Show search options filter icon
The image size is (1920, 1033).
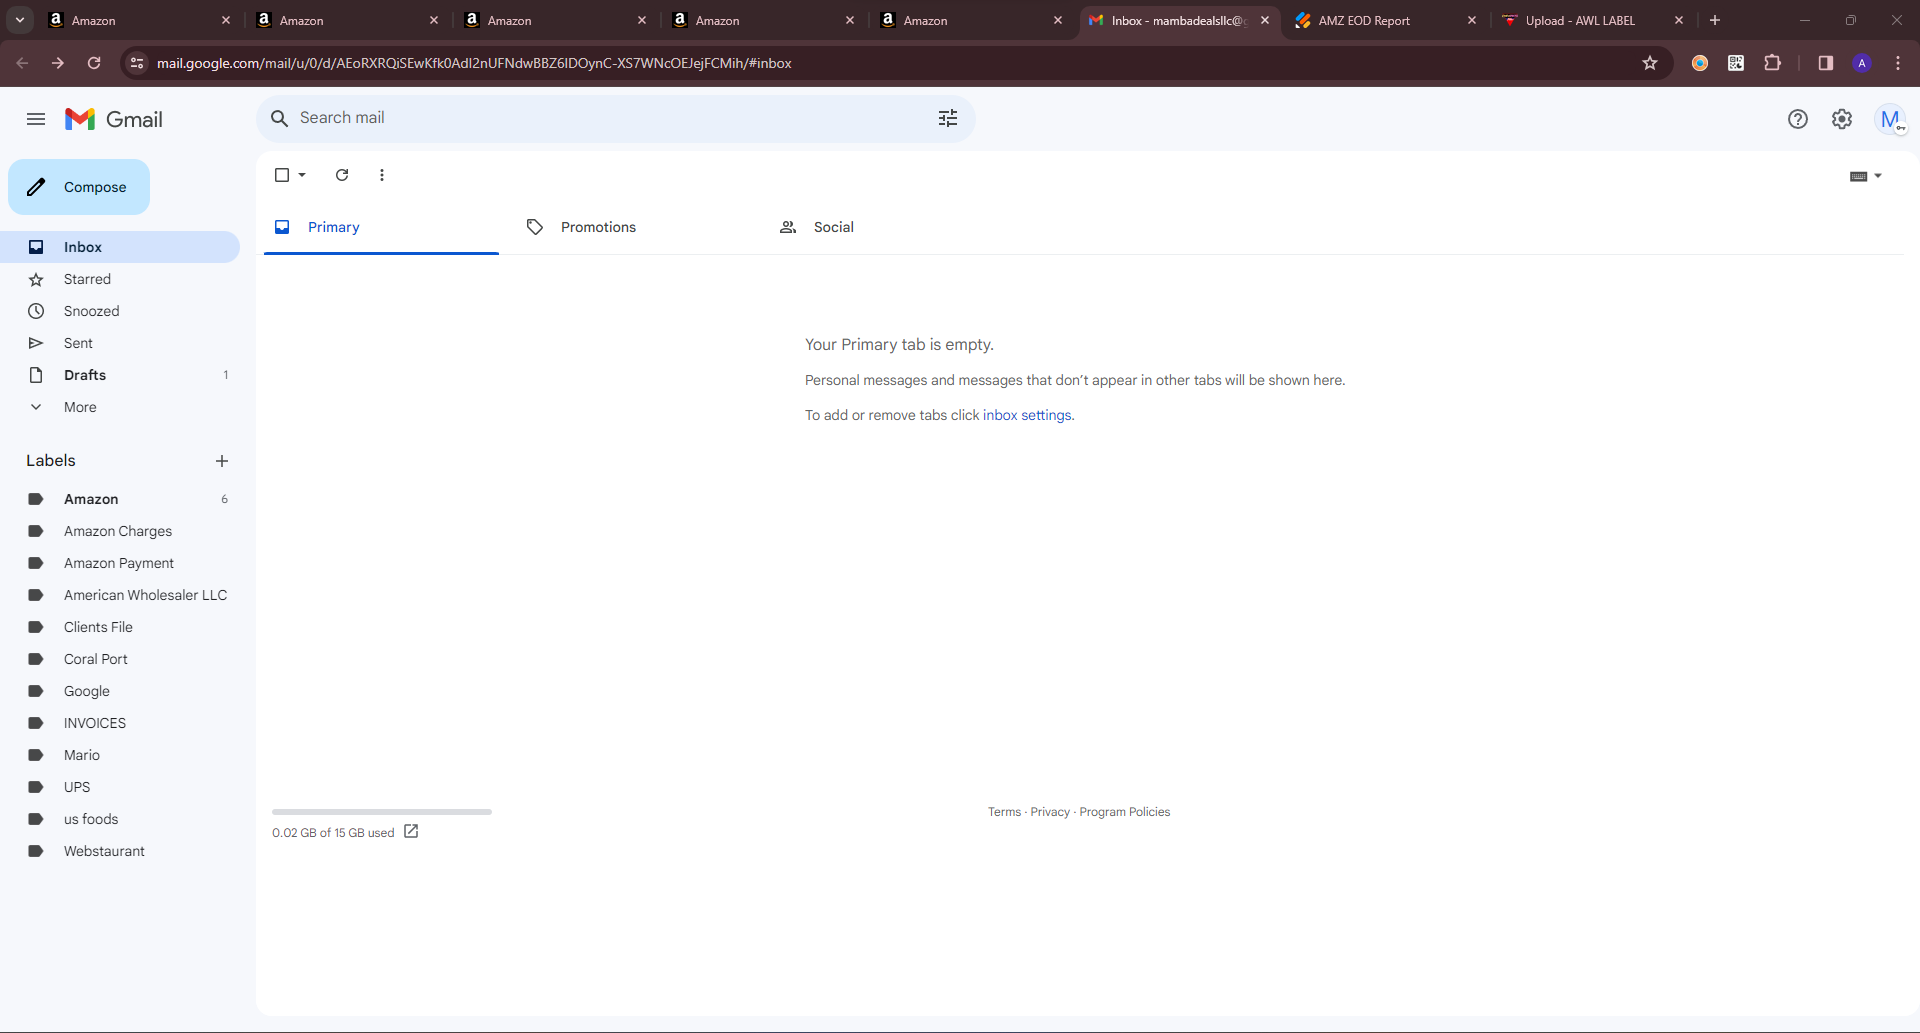(948, 118)
